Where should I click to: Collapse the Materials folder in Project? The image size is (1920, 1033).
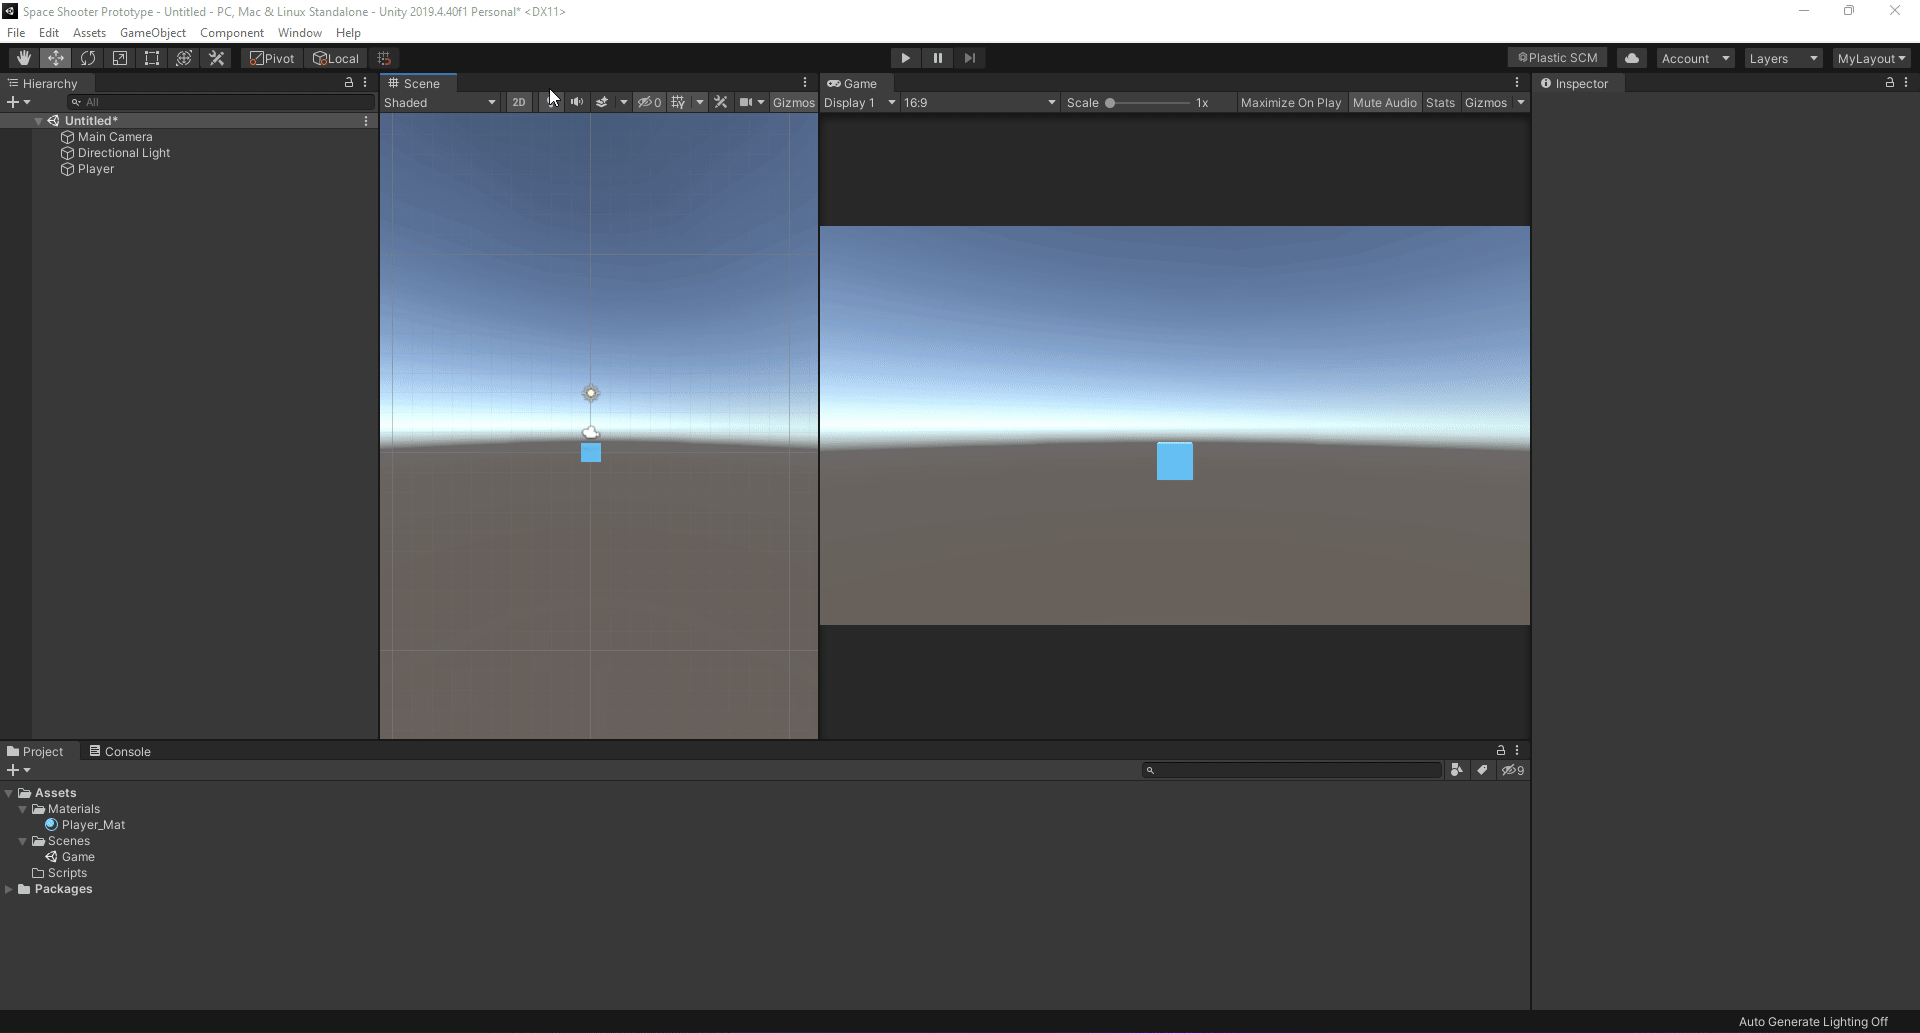click(x=22, y=809)
